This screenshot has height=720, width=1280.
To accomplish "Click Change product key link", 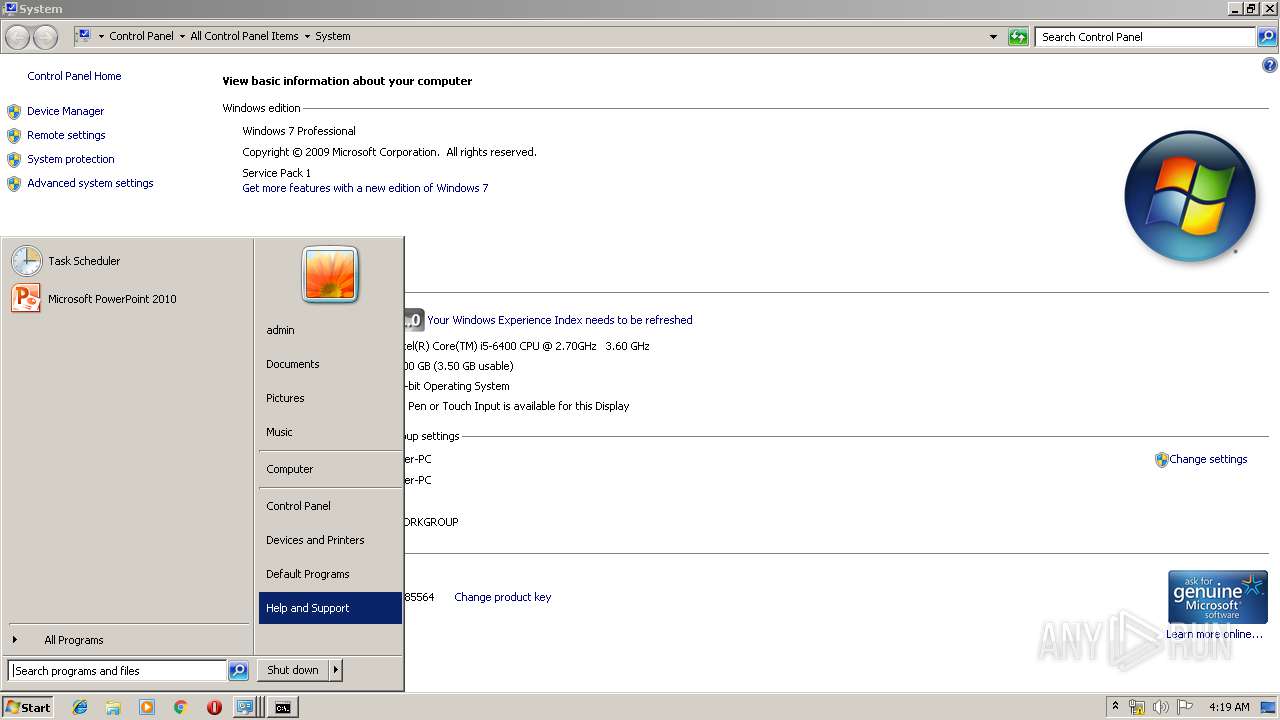I will coord(502,597).
